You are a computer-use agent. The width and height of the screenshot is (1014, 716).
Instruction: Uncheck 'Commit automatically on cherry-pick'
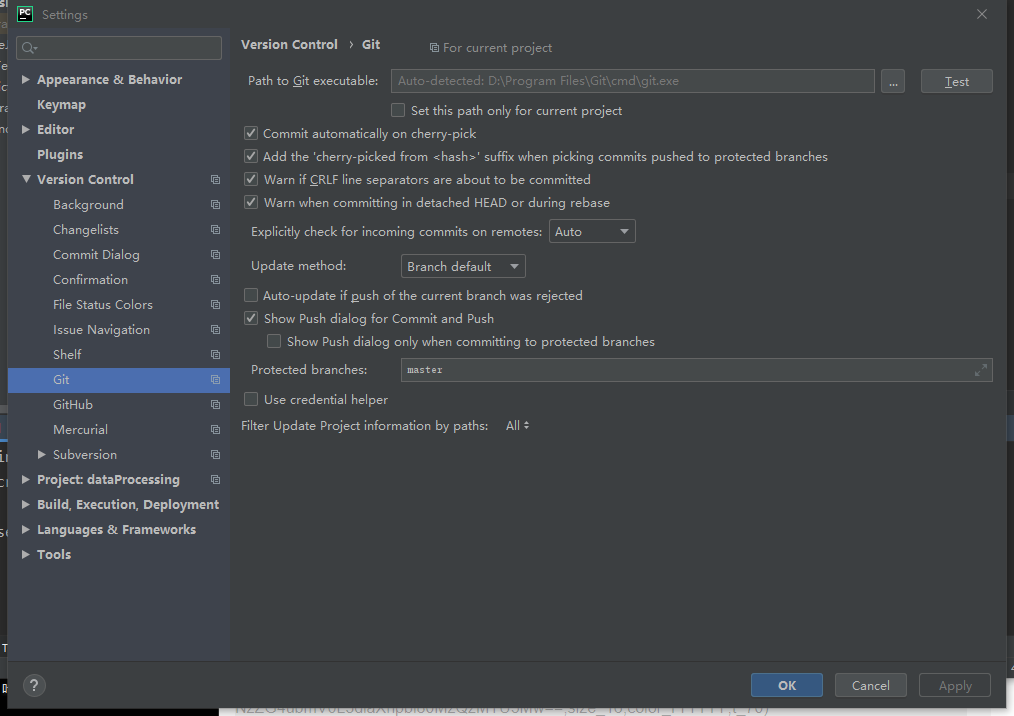251,133
